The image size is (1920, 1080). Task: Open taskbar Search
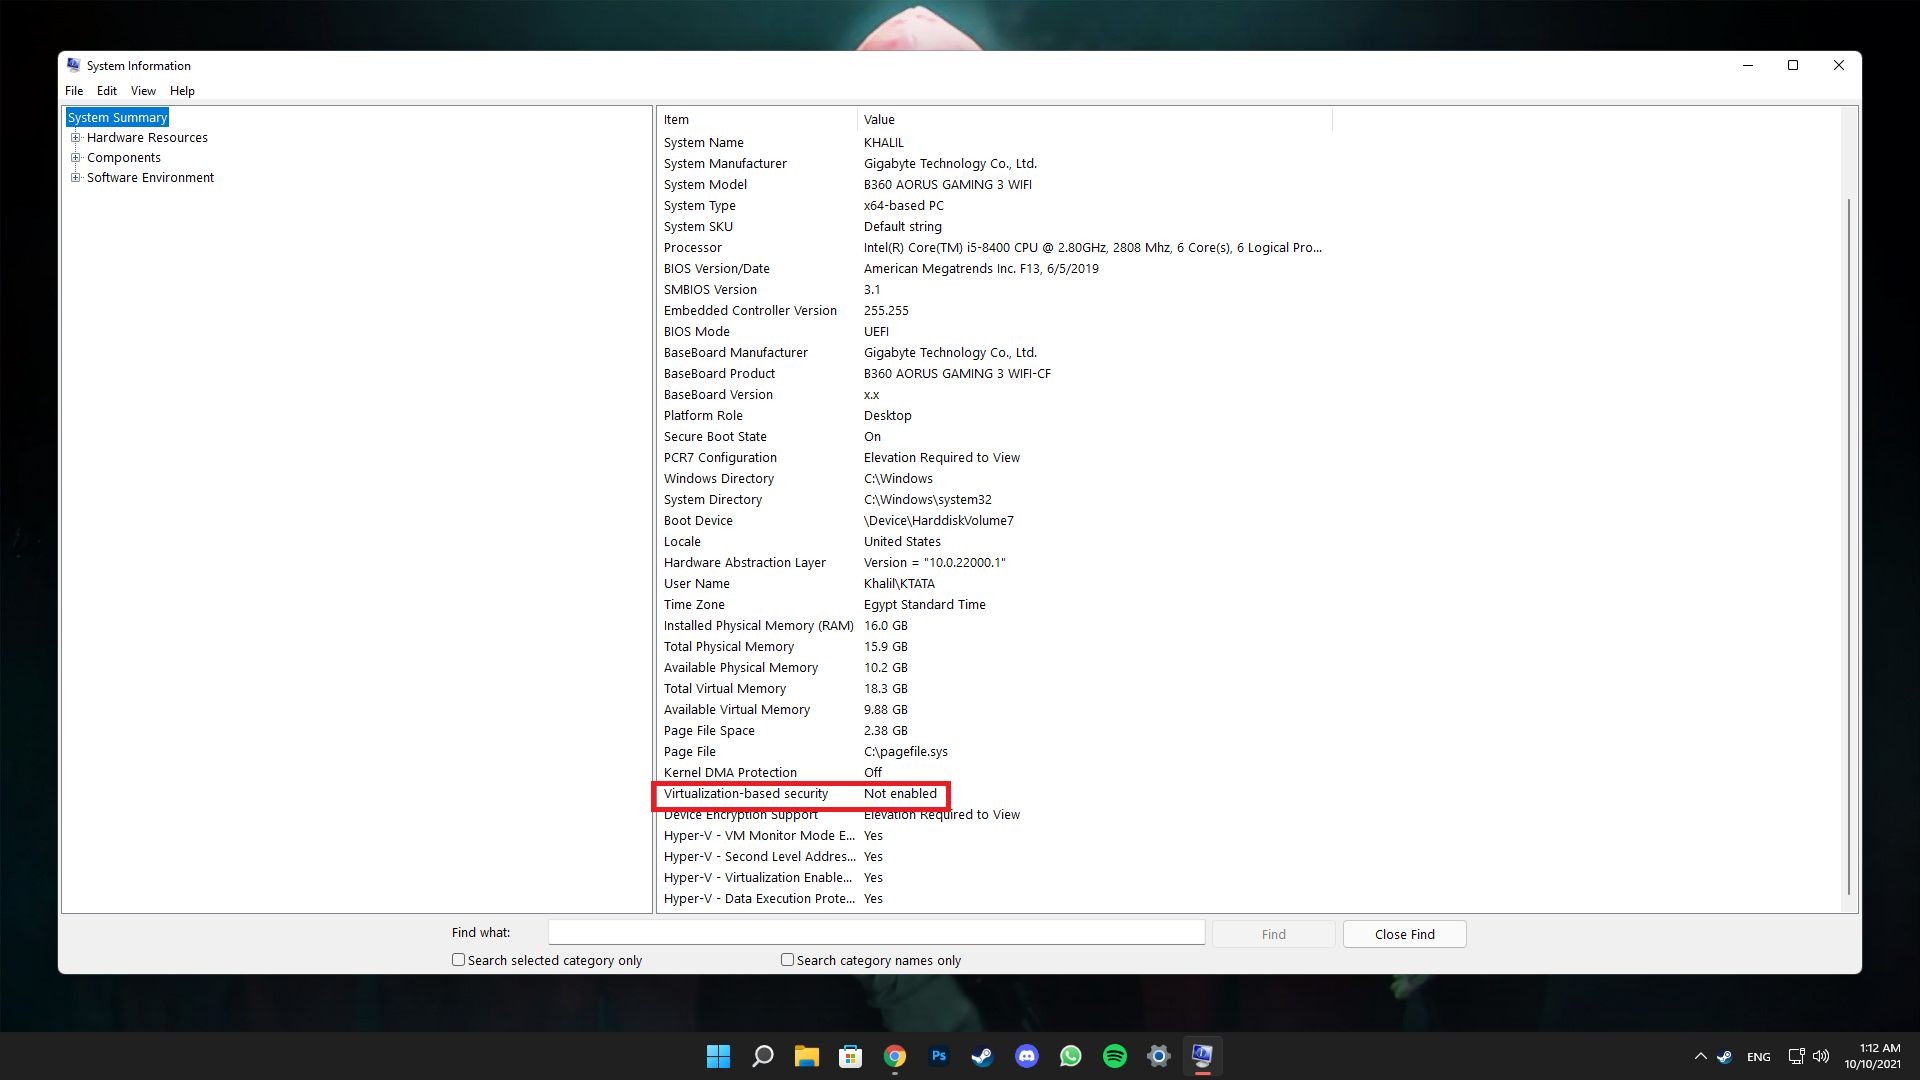pyautogui.click(x=762, y=1056)
